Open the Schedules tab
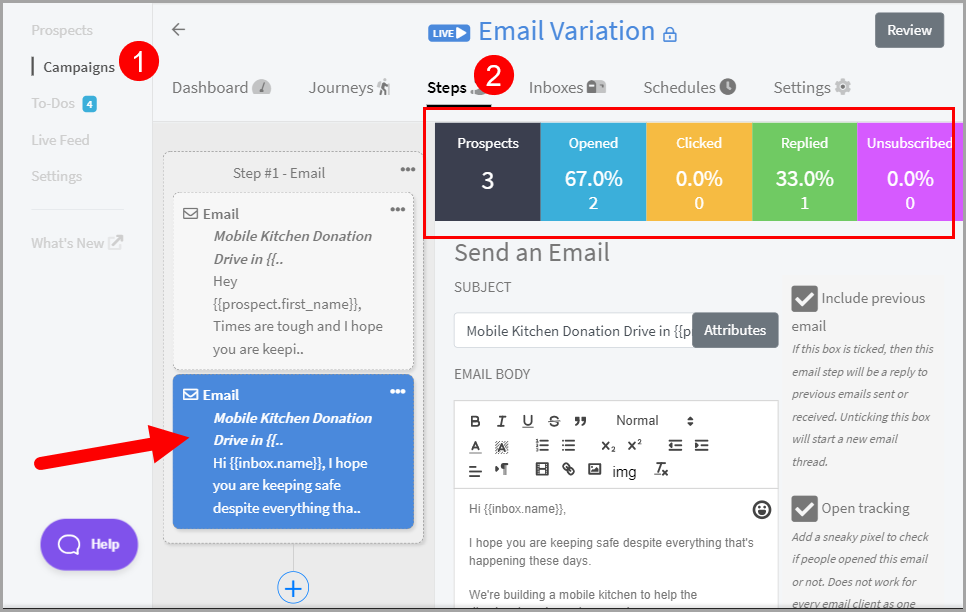 pos(689,88)
